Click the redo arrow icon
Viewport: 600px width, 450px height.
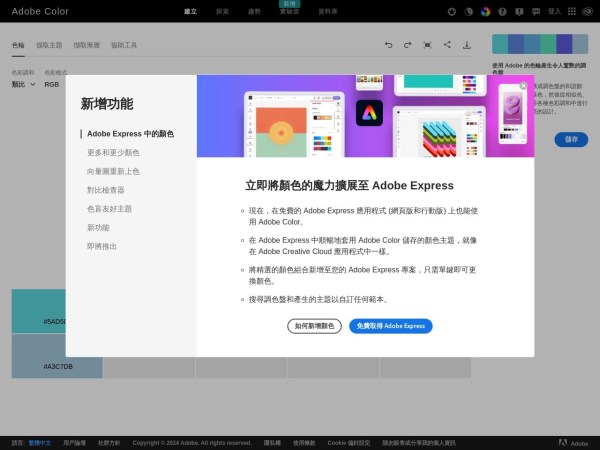click(x=408, y=45)
